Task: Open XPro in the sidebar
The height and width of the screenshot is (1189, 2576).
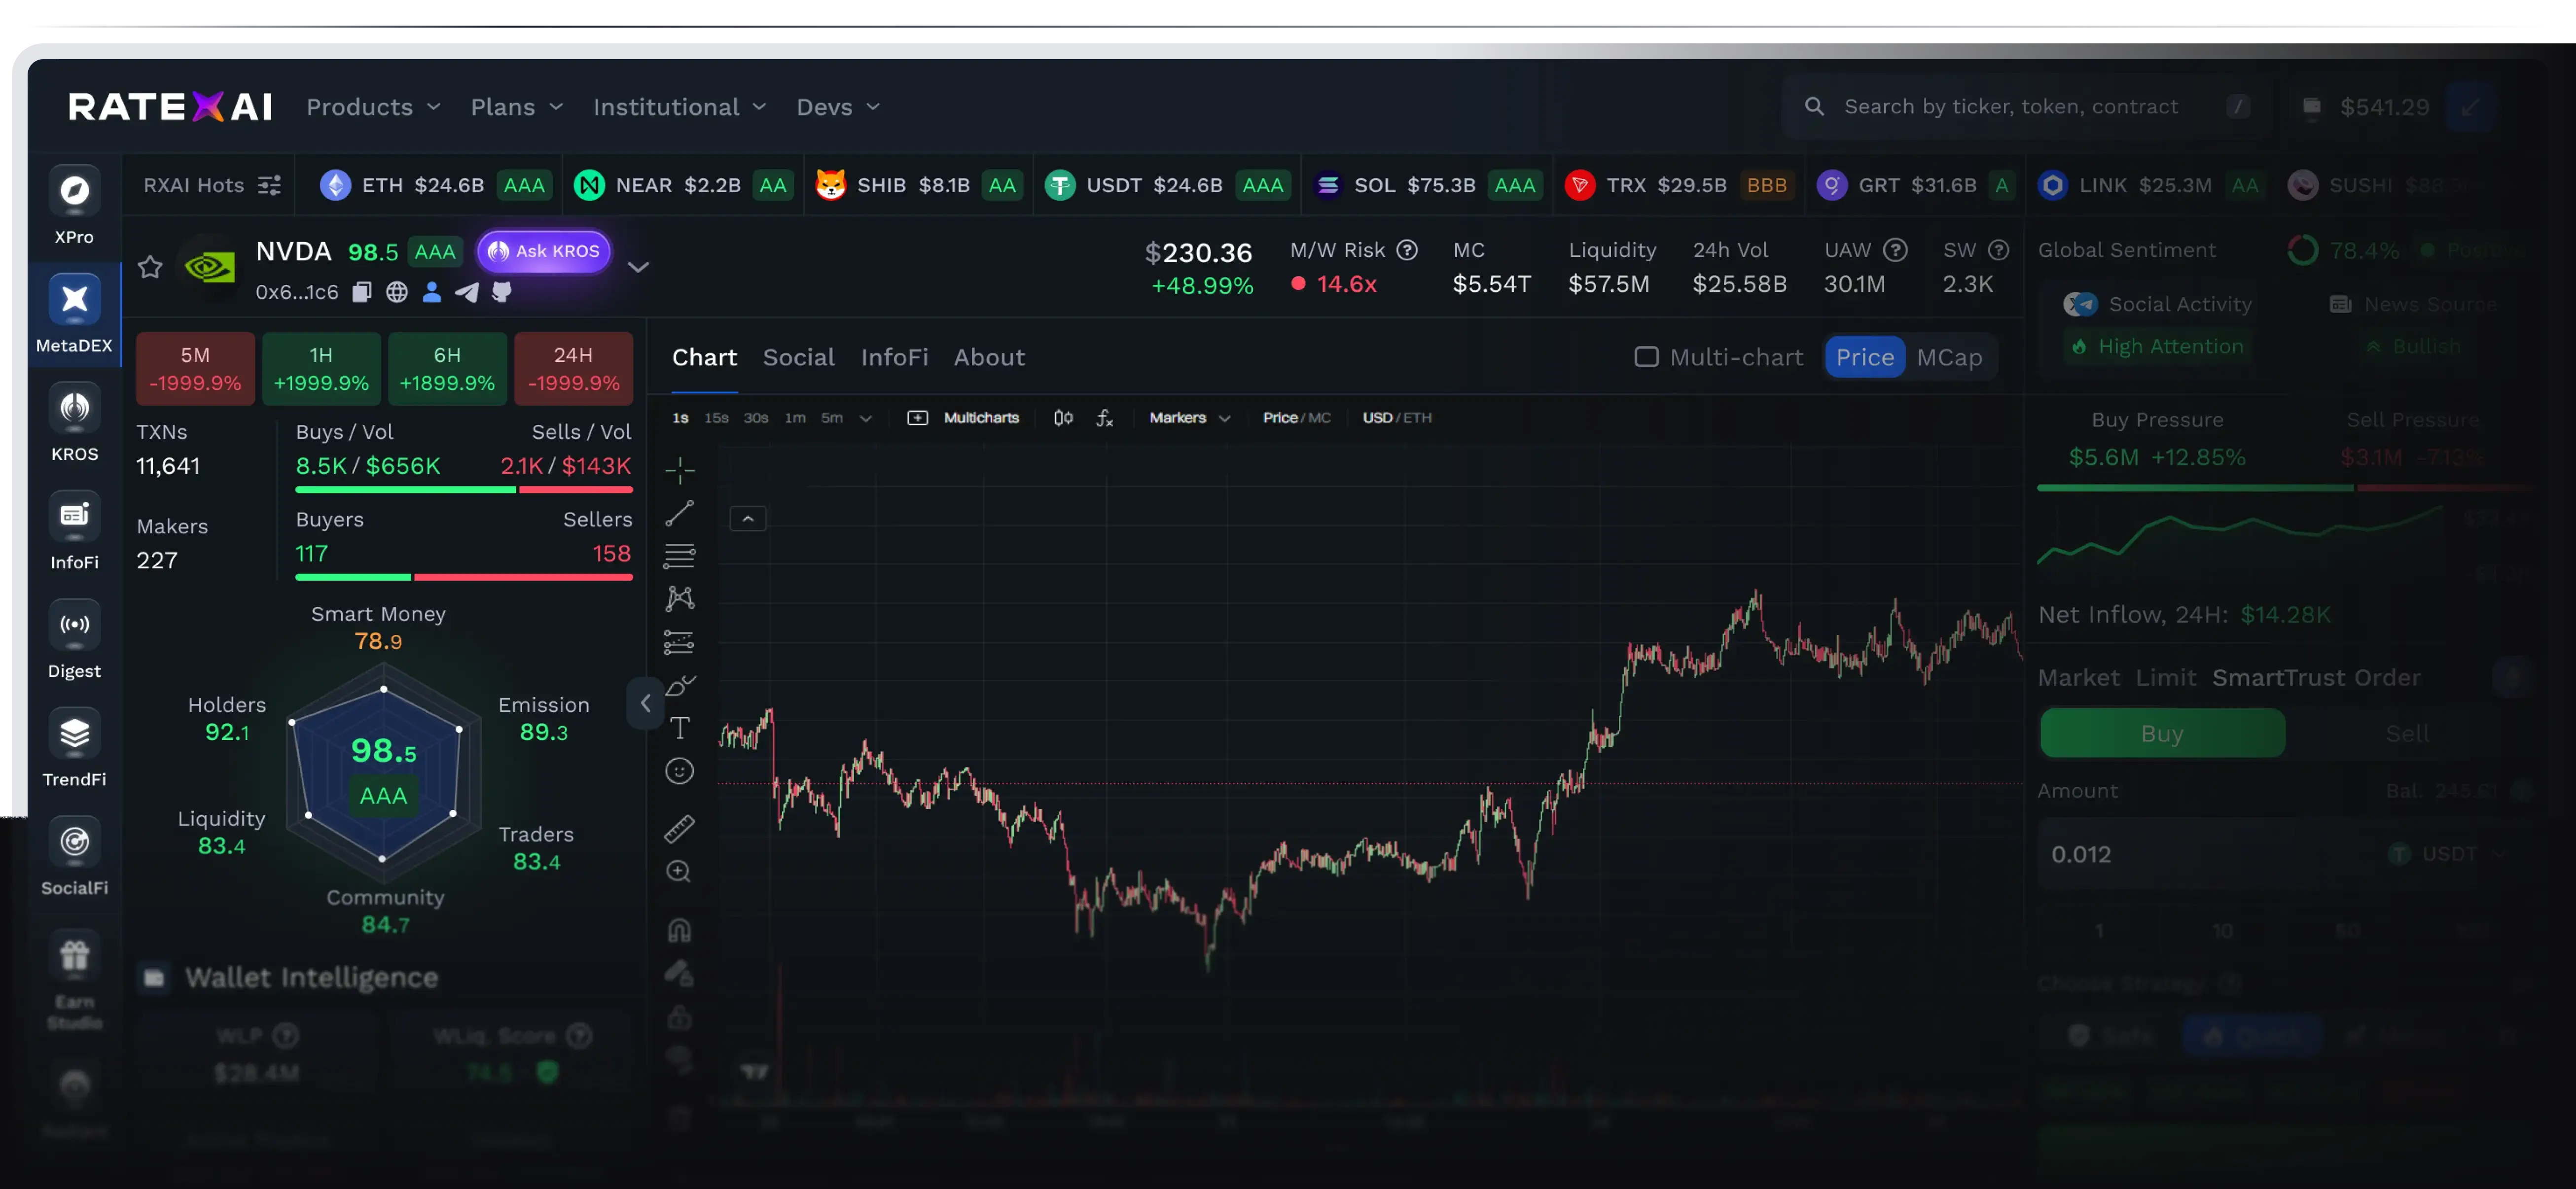Action: 74,206
